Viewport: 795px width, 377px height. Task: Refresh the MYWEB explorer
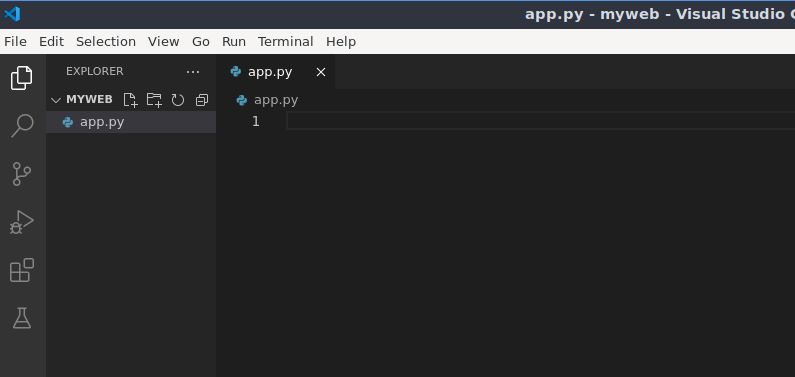[177, 100]
